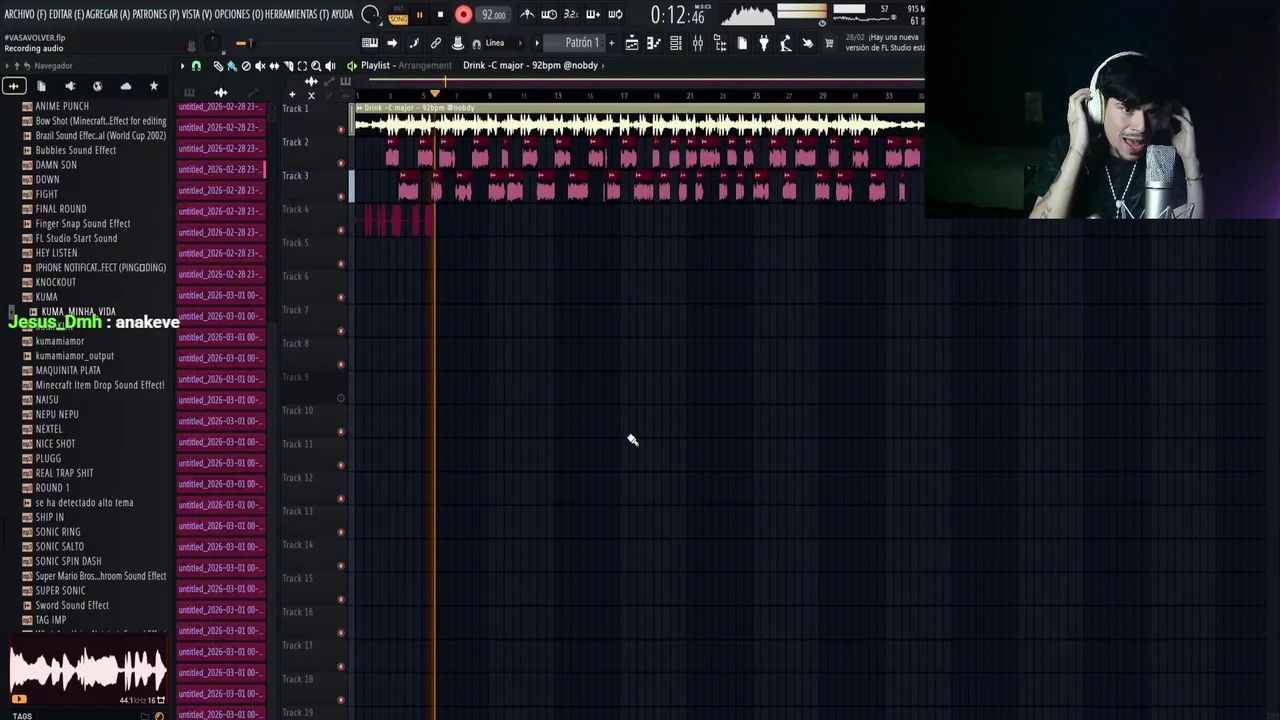Image resolution: width=1280 pixels, height=720 pixels.
Task: Toggle loop recording
Action: [x=615, y=15]
